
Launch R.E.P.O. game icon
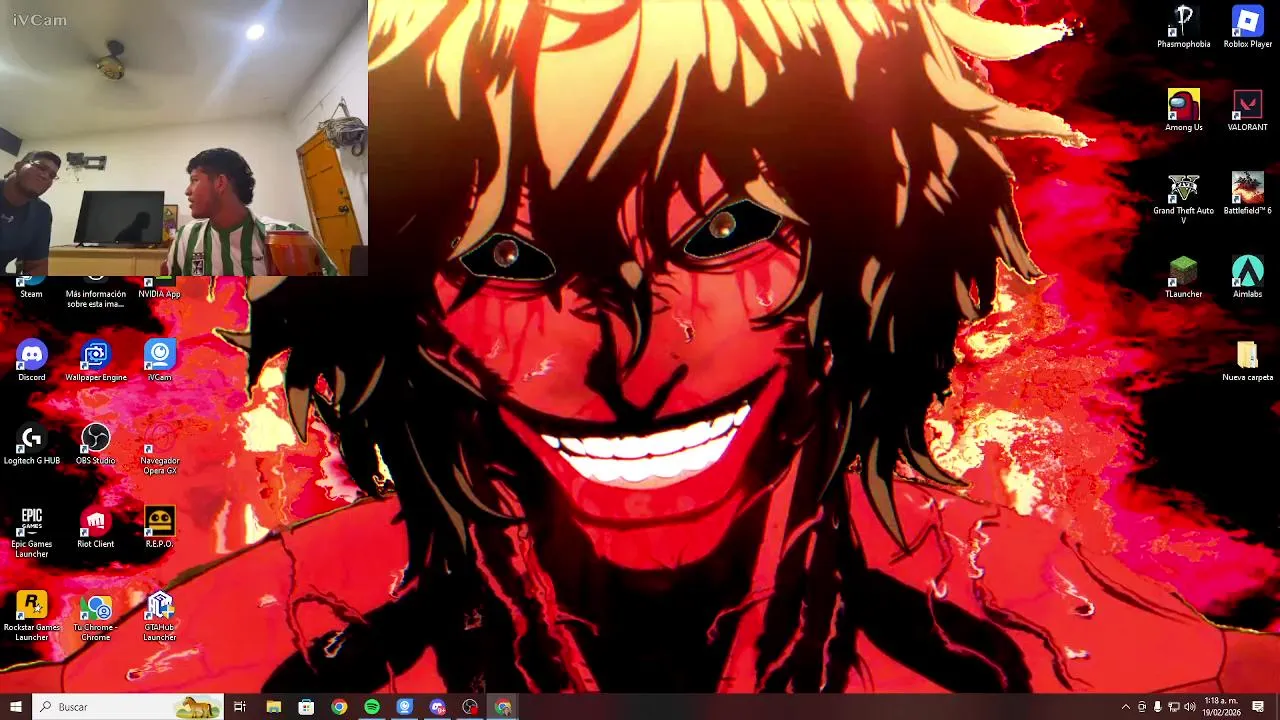160,527
